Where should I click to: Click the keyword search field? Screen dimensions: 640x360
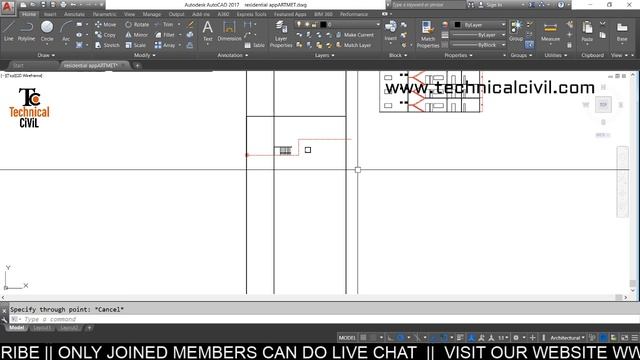(428, 5)
